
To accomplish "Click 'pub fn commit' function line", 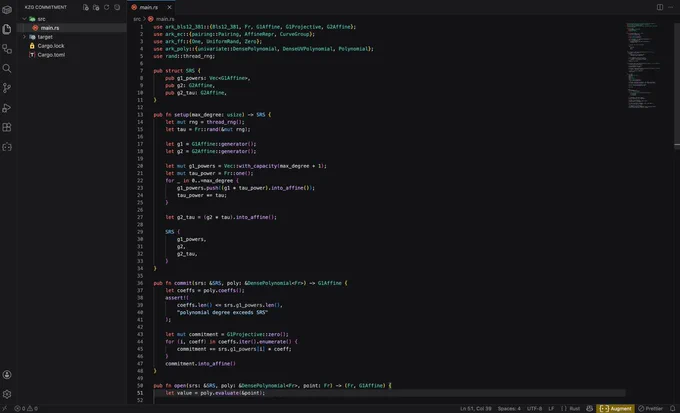I will click(250, 283).
